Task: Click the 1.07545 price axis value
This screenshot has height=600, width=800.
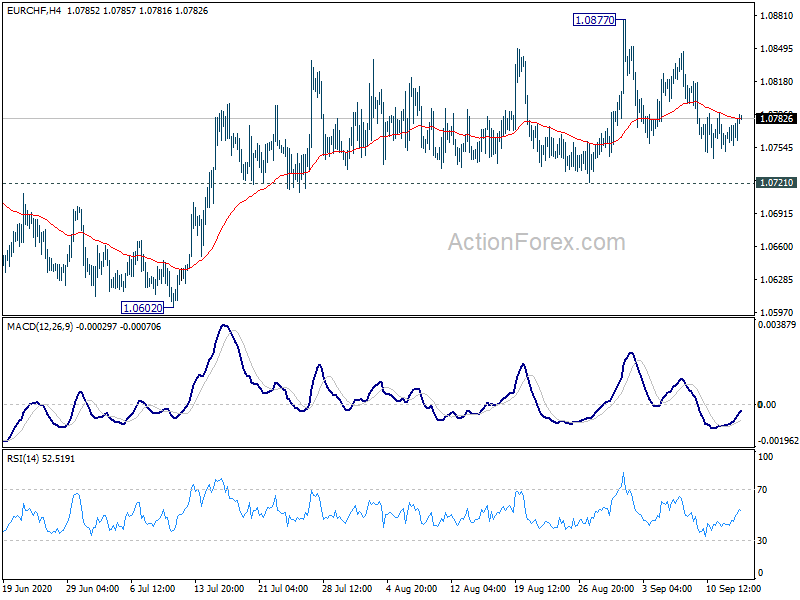Action: coord(777,147)
